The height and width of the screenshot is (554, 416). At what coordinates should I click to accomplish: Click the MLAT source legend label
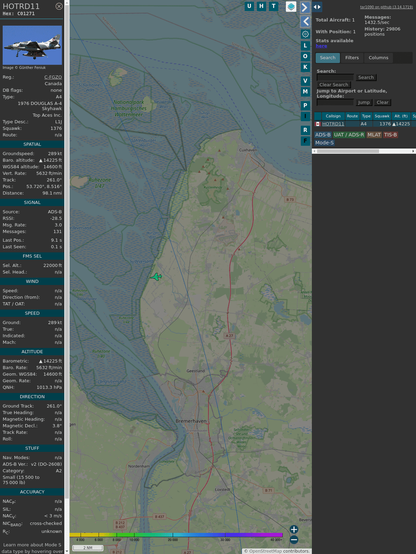(374, 135)
